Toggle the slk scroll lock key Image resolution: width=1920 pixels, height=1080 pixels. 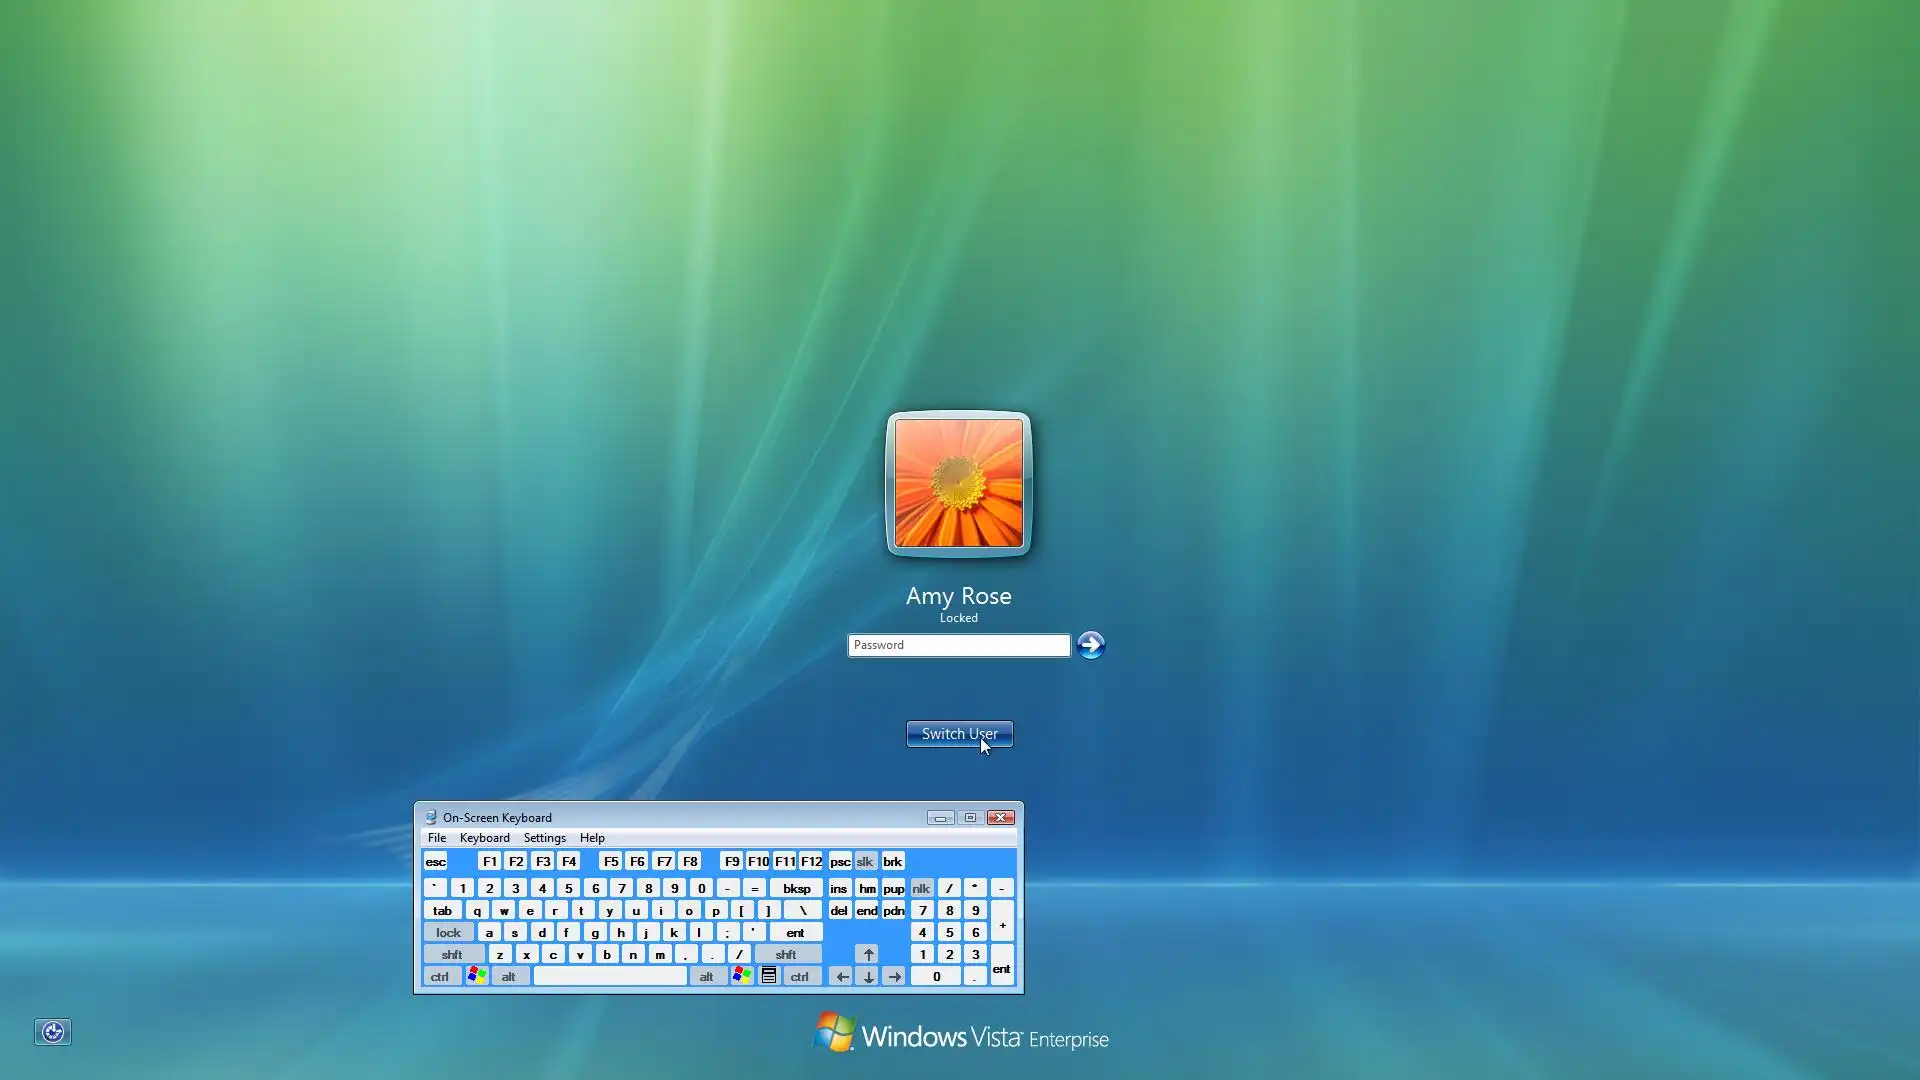coord(865,861)
